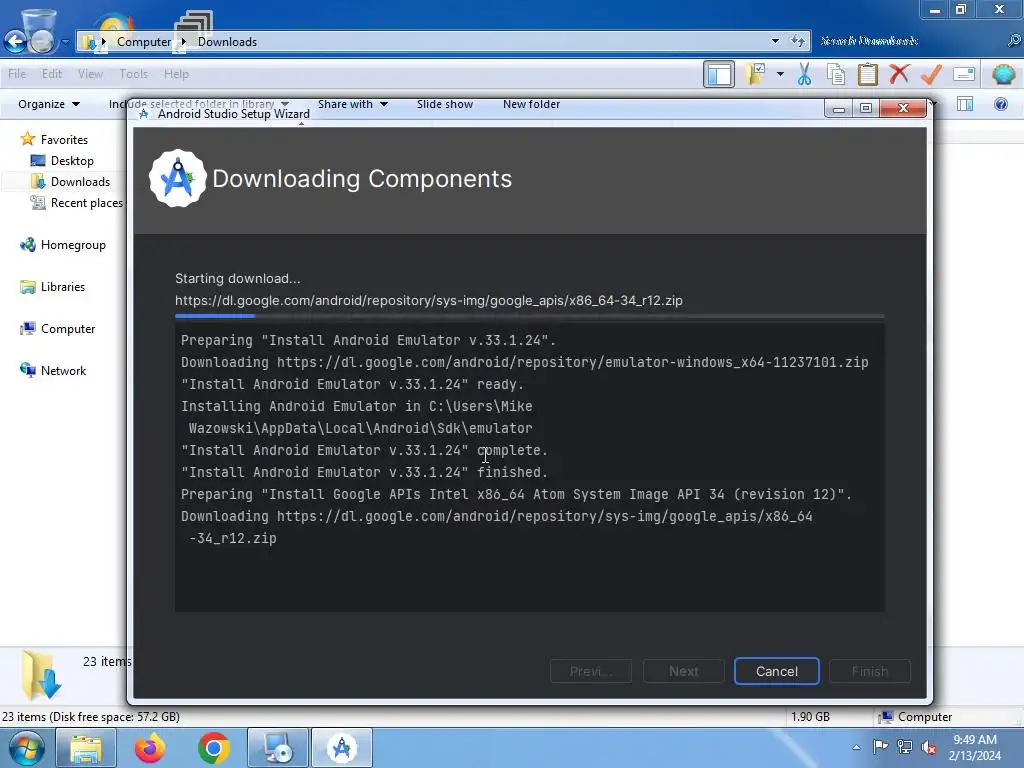The image size is (1024, 768).
Task: Click the Cut scissors icon
Action: 805,74
